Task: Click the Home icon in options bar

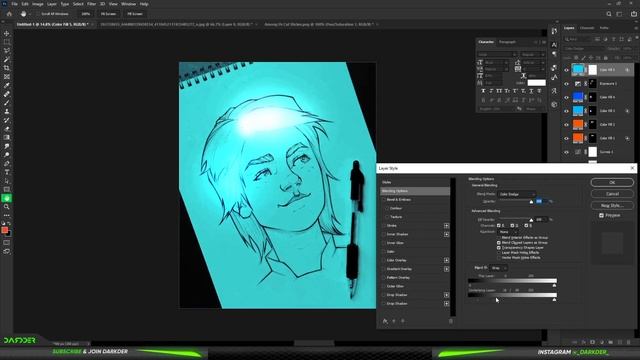Action: click(9, 14)
